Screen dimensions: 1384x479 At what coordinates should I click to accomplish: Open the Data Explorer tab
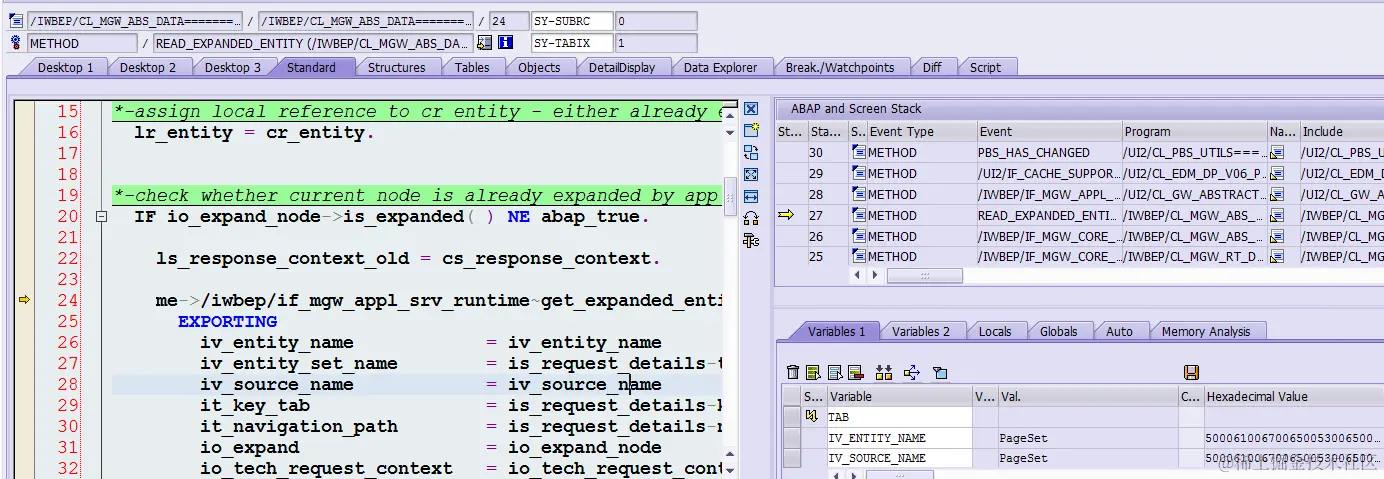(x=721, y=67)
